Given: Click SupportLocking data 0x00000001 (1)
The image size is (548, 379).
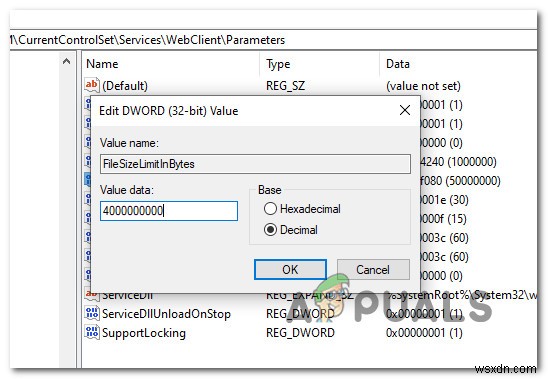Looking at the screenshot, I should point(424,332).
